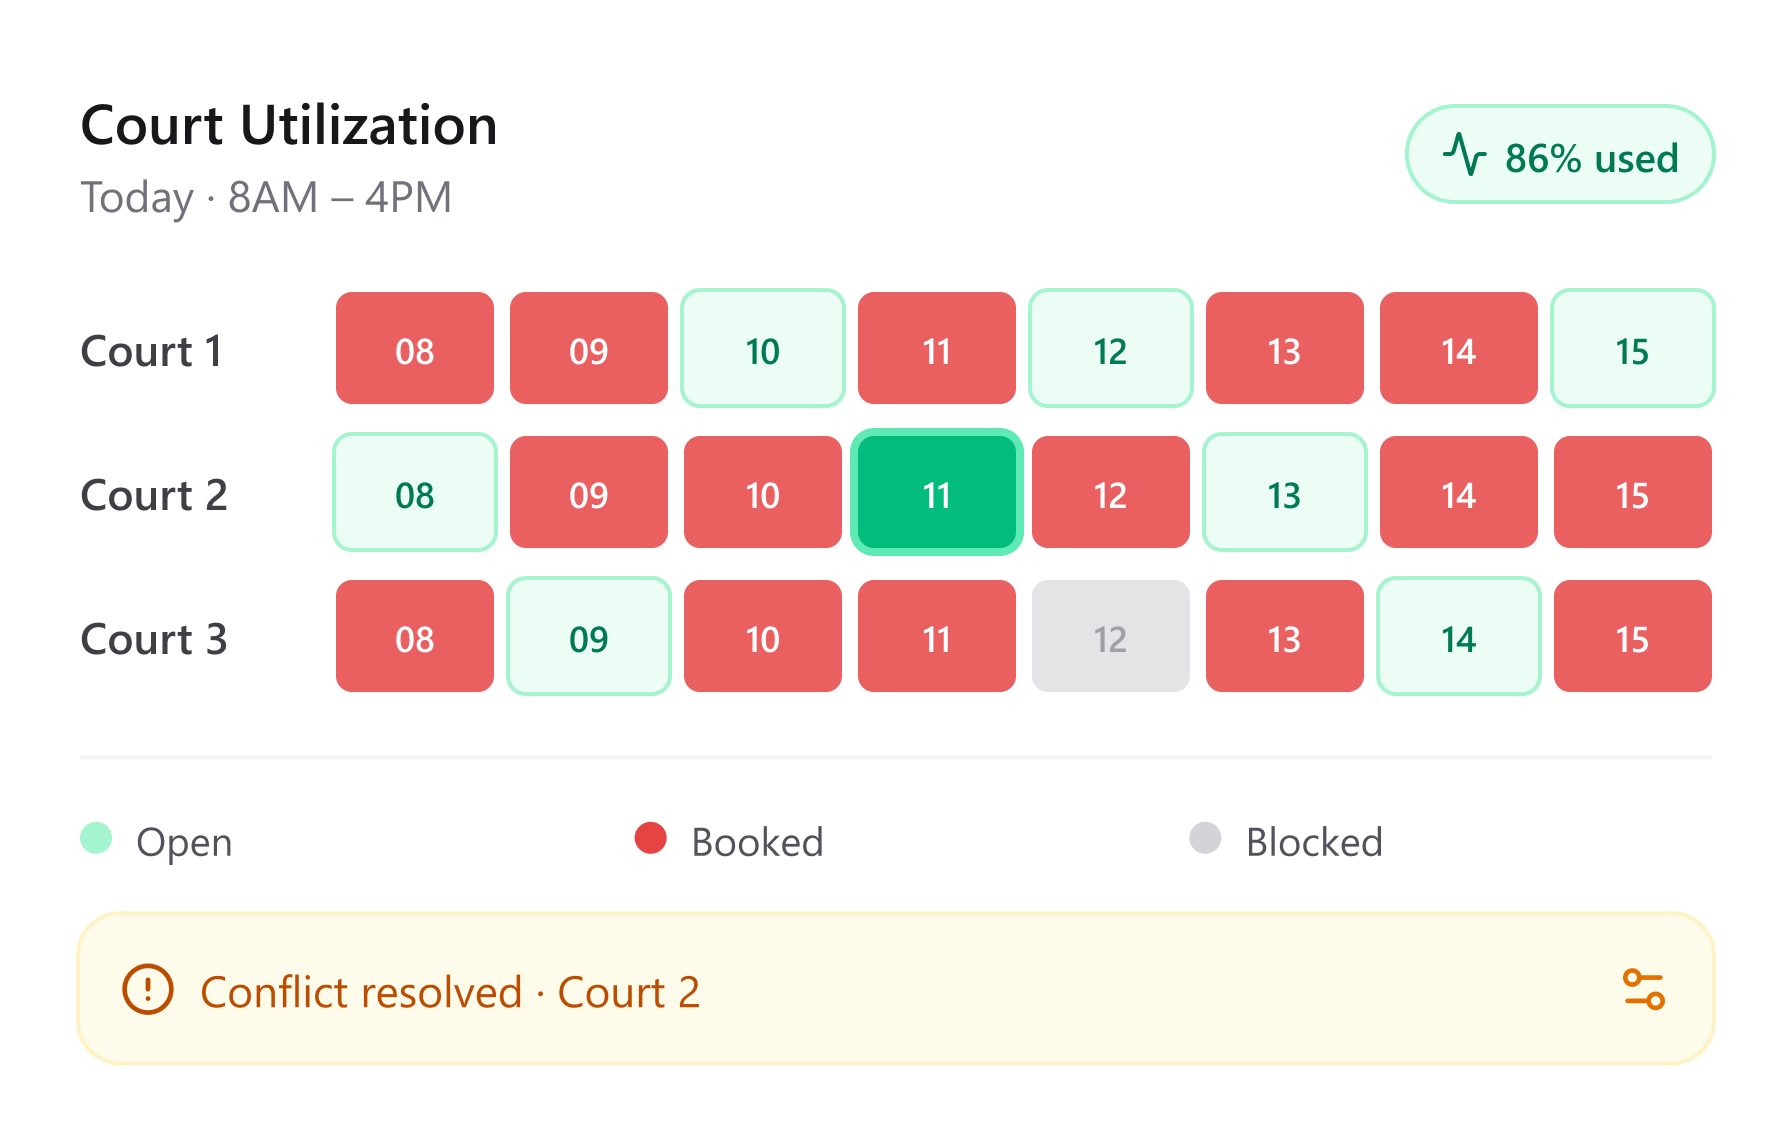Select the open 14 slot on Court 3
Image resolution: width=1792 pixels, height=1140 pixels.
pyautogui.click(x=1459, y=636)
